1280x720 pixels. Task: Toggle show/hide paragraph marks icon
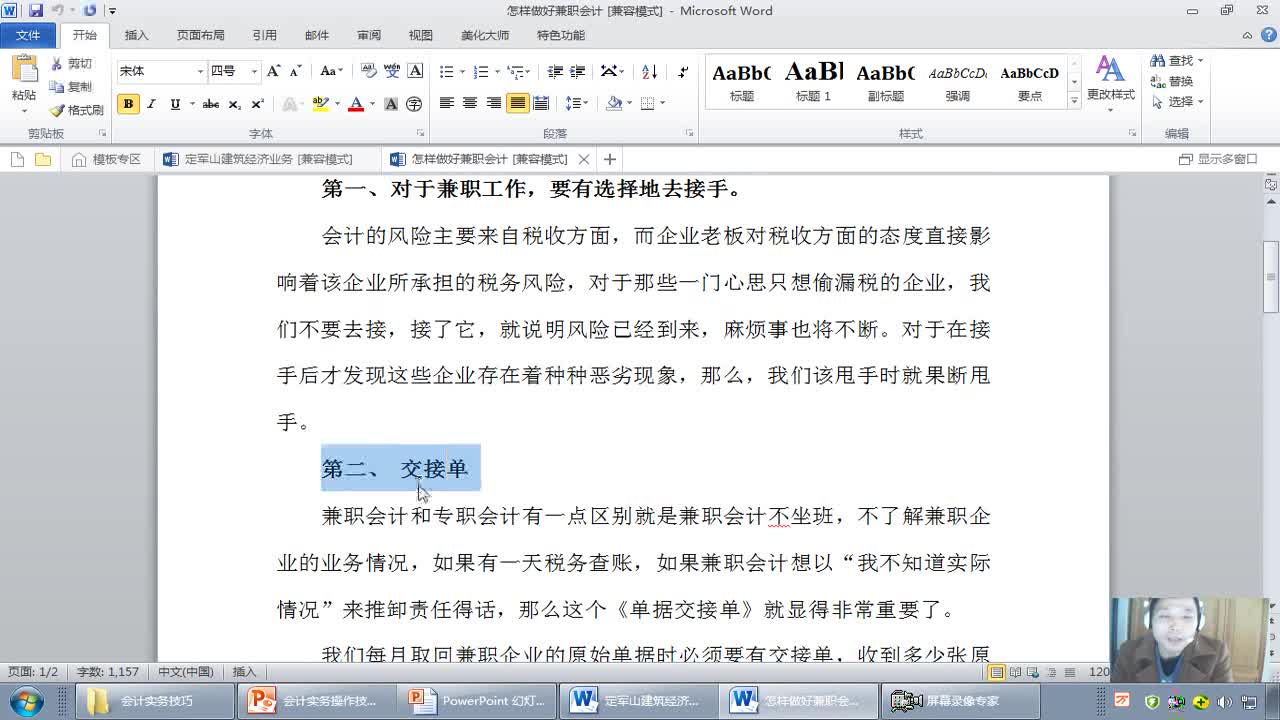coord(682,72)
